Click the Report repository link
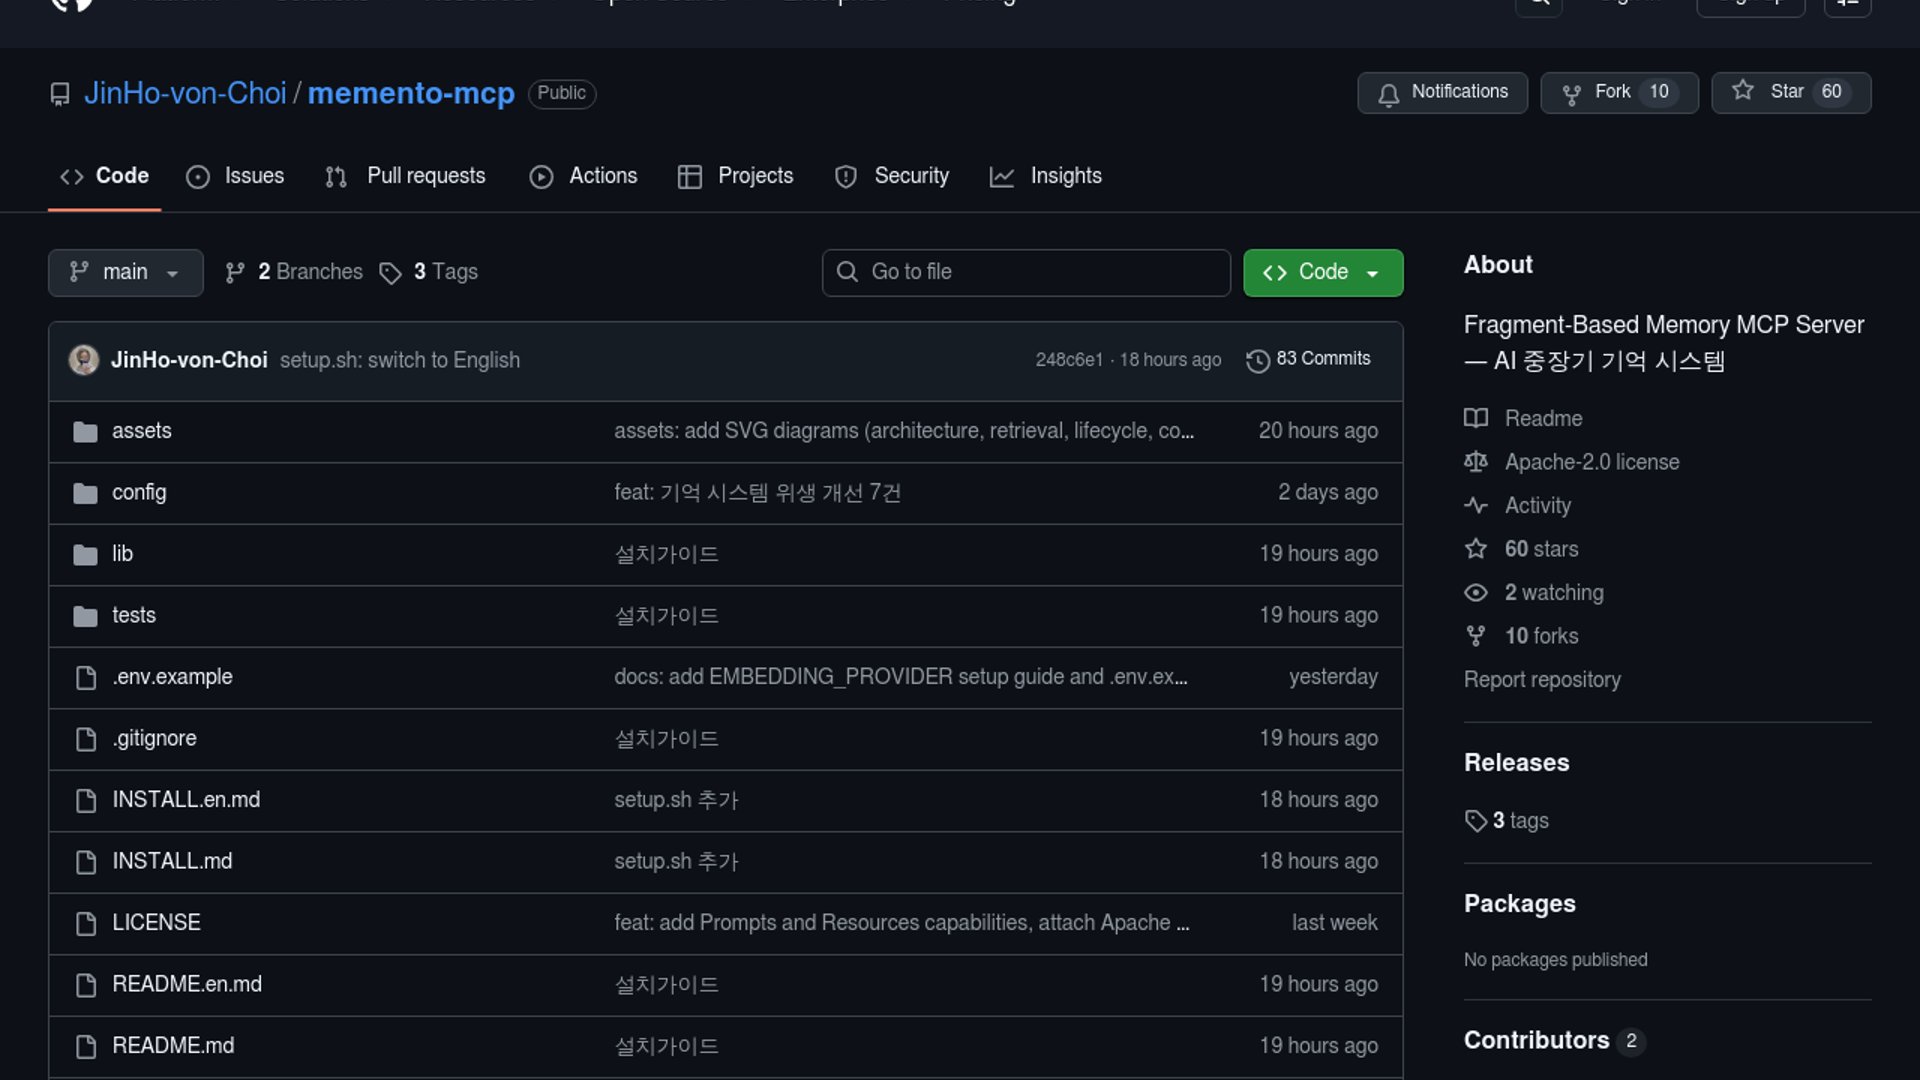This screenshot has width=1920, height=1080. 1541,680
